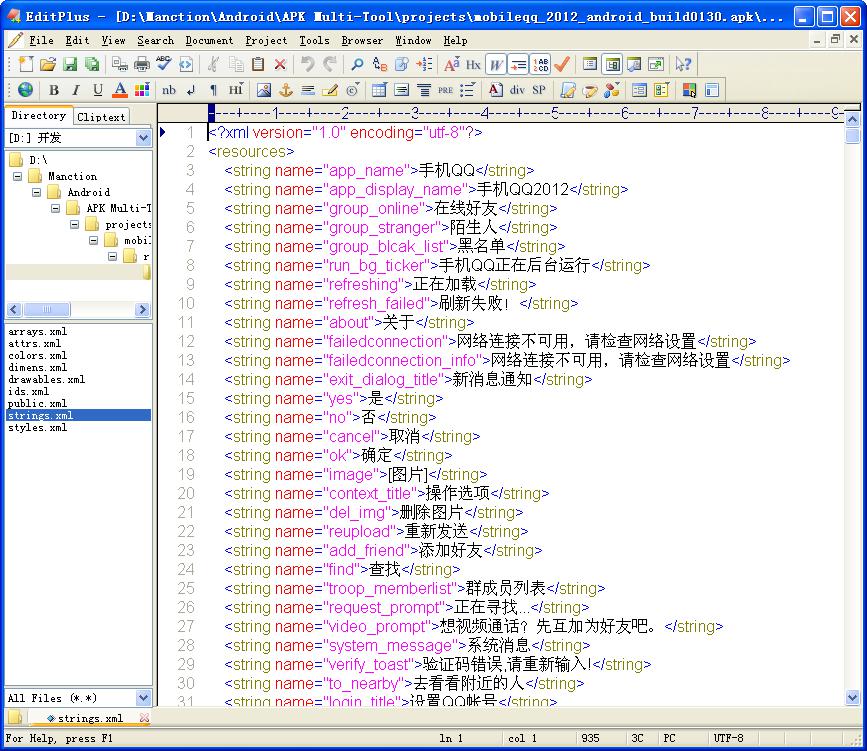Run spell check from the toolbar
Screen dimensions: 867x751
point(163,64)
